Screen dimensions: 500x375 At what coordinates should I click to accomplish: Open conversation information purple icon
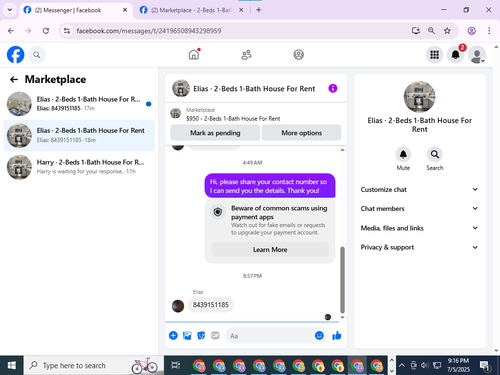[x=333, y=88]
